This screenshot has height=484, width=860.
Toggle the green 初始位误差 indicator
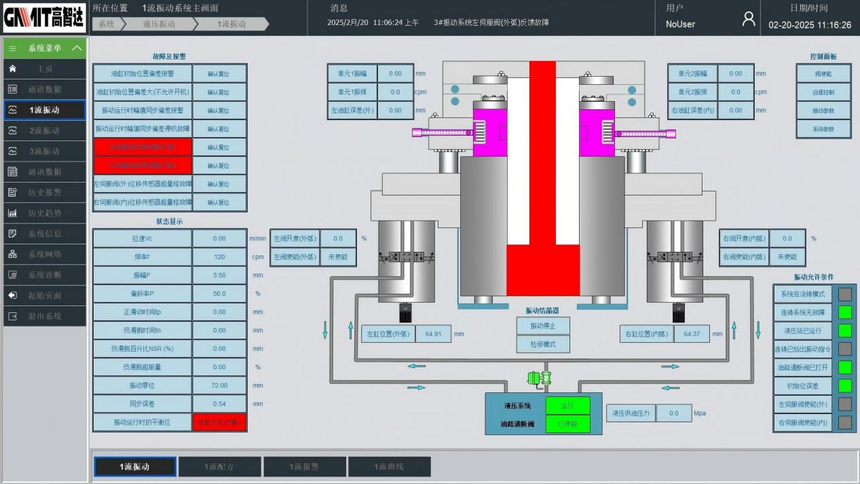[x=845, y=386]
